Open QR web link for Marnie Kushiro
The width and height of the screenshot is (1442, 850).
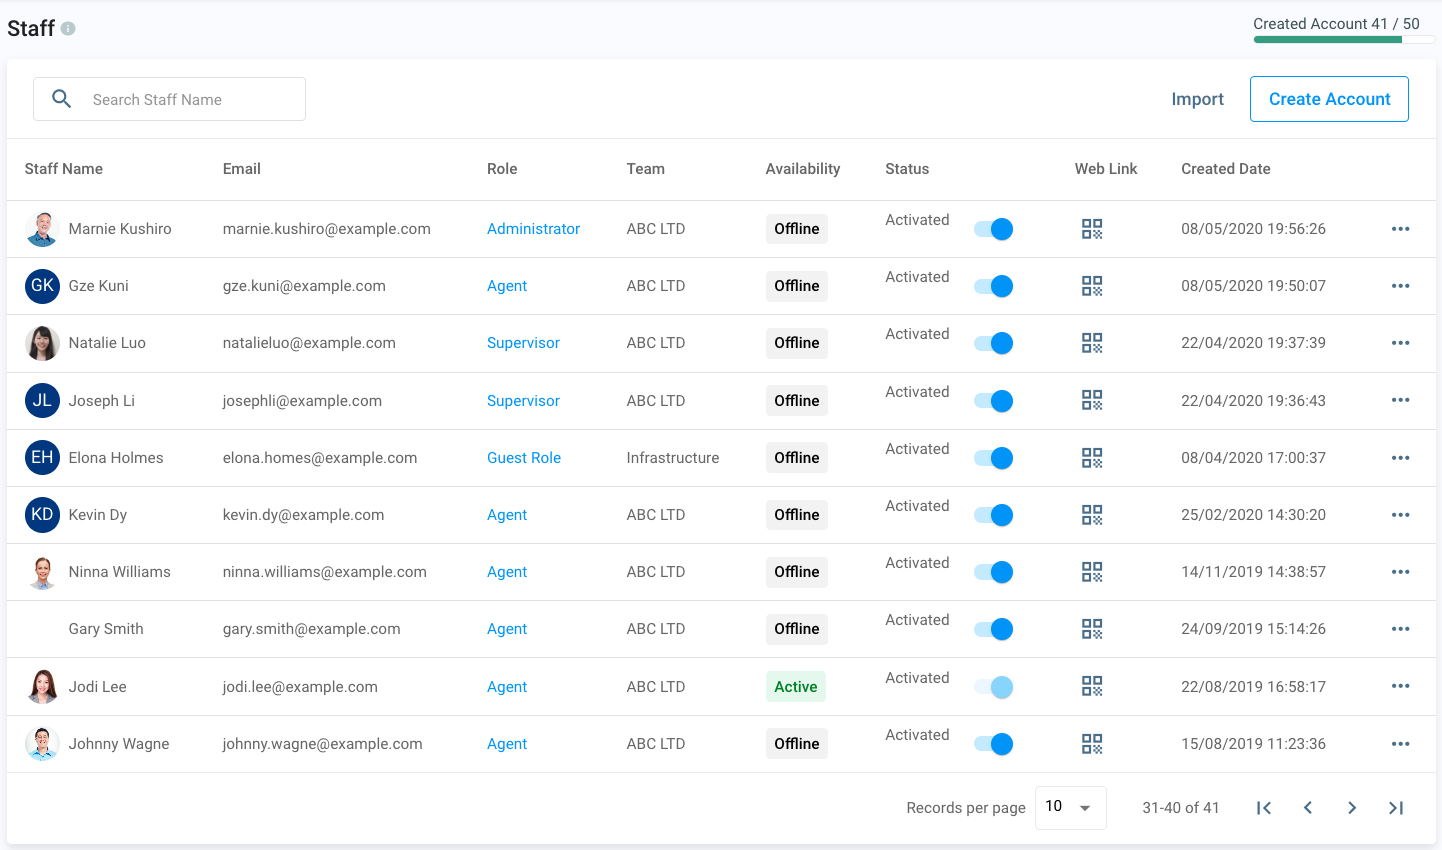1092,229
